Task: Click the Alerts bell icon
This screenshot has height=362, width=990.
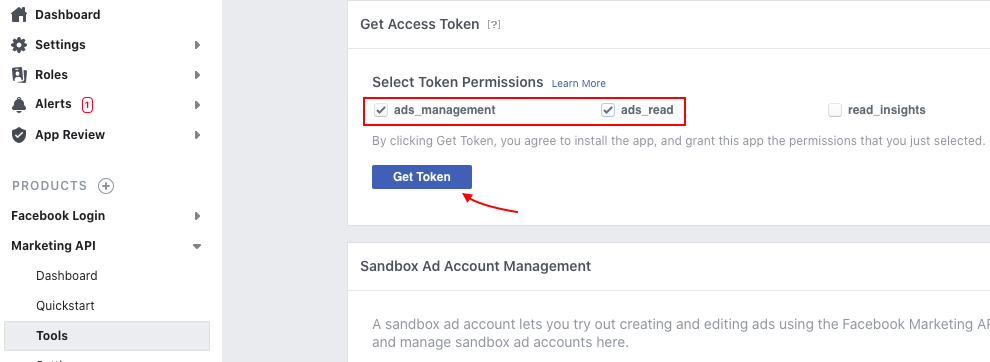Action: 20,104
